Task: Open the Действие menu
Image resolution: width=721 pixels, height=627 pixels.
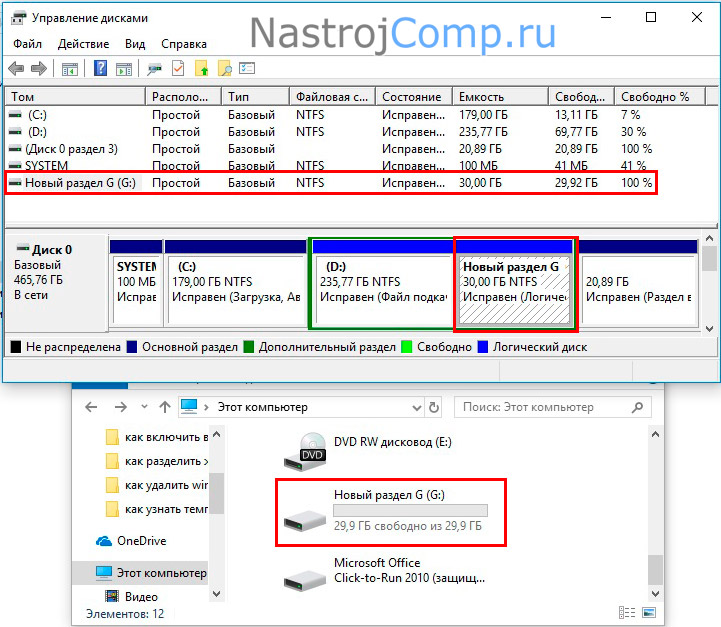Action: [x=83, y=44]
